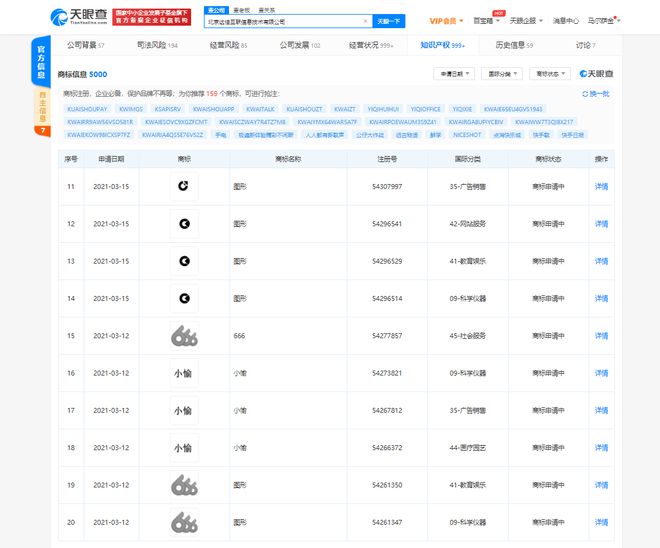660x548 pixels.
Task: Select the 查老板 search tab
Action: 242,10
